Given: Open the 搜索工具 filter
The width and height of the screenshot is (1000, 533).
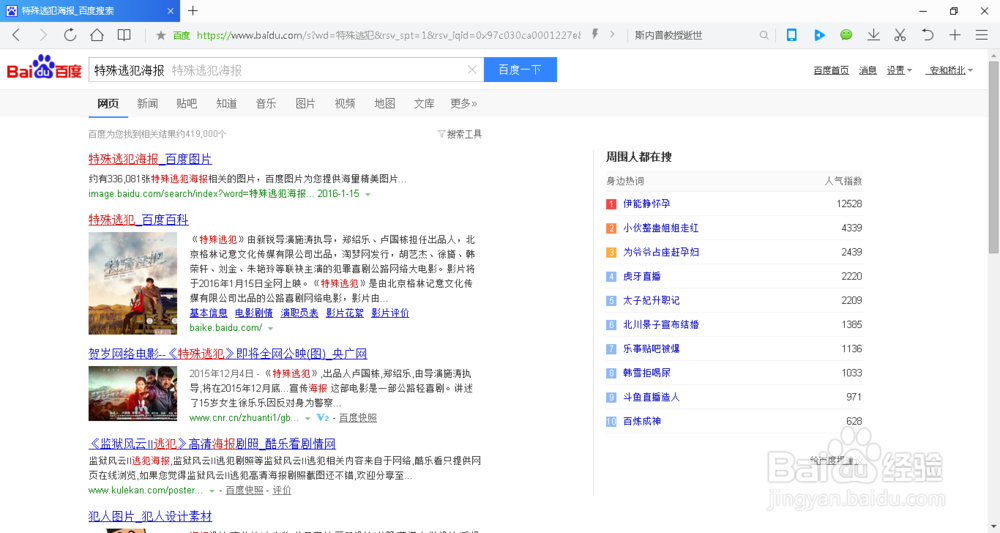Looking at the screenshot, I should point(460,134).
